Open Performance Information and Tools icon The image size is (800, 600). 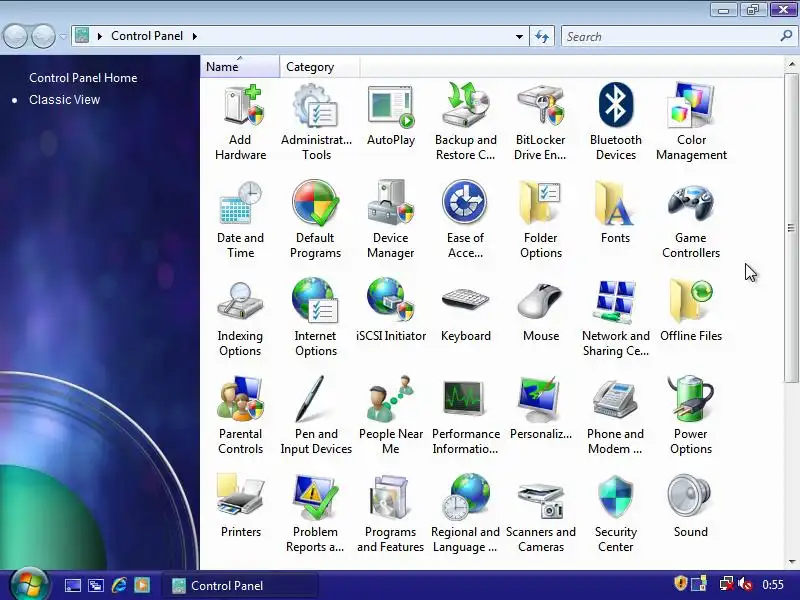point(465,416)
